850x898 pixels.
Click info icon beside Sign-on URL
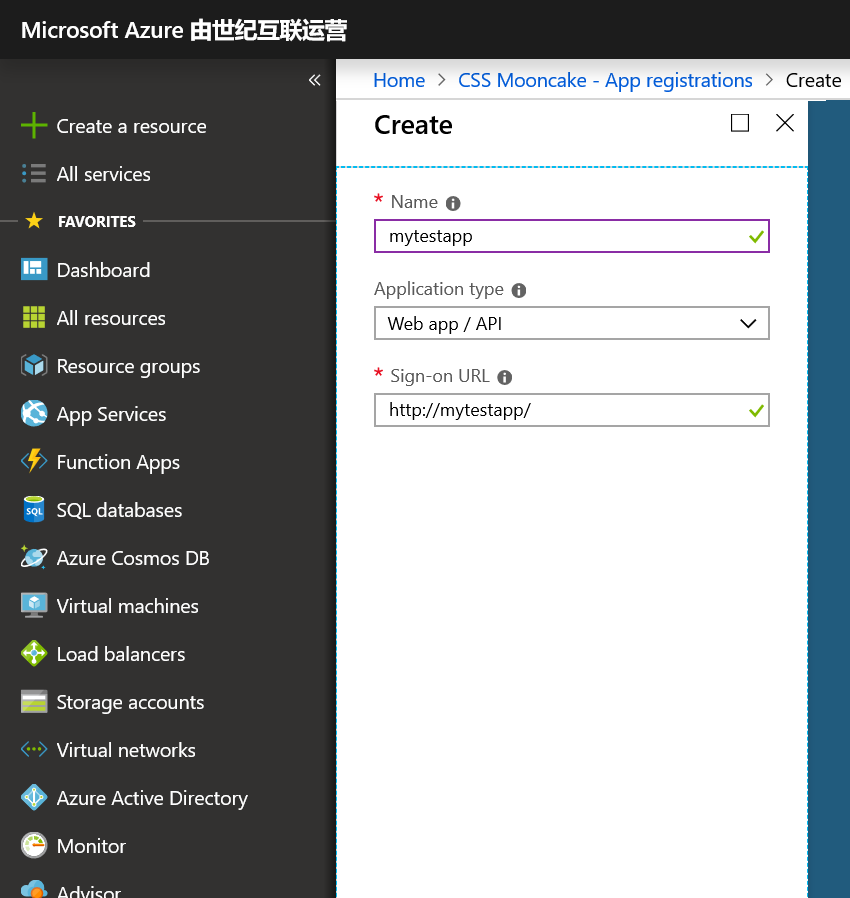[505, 378]
